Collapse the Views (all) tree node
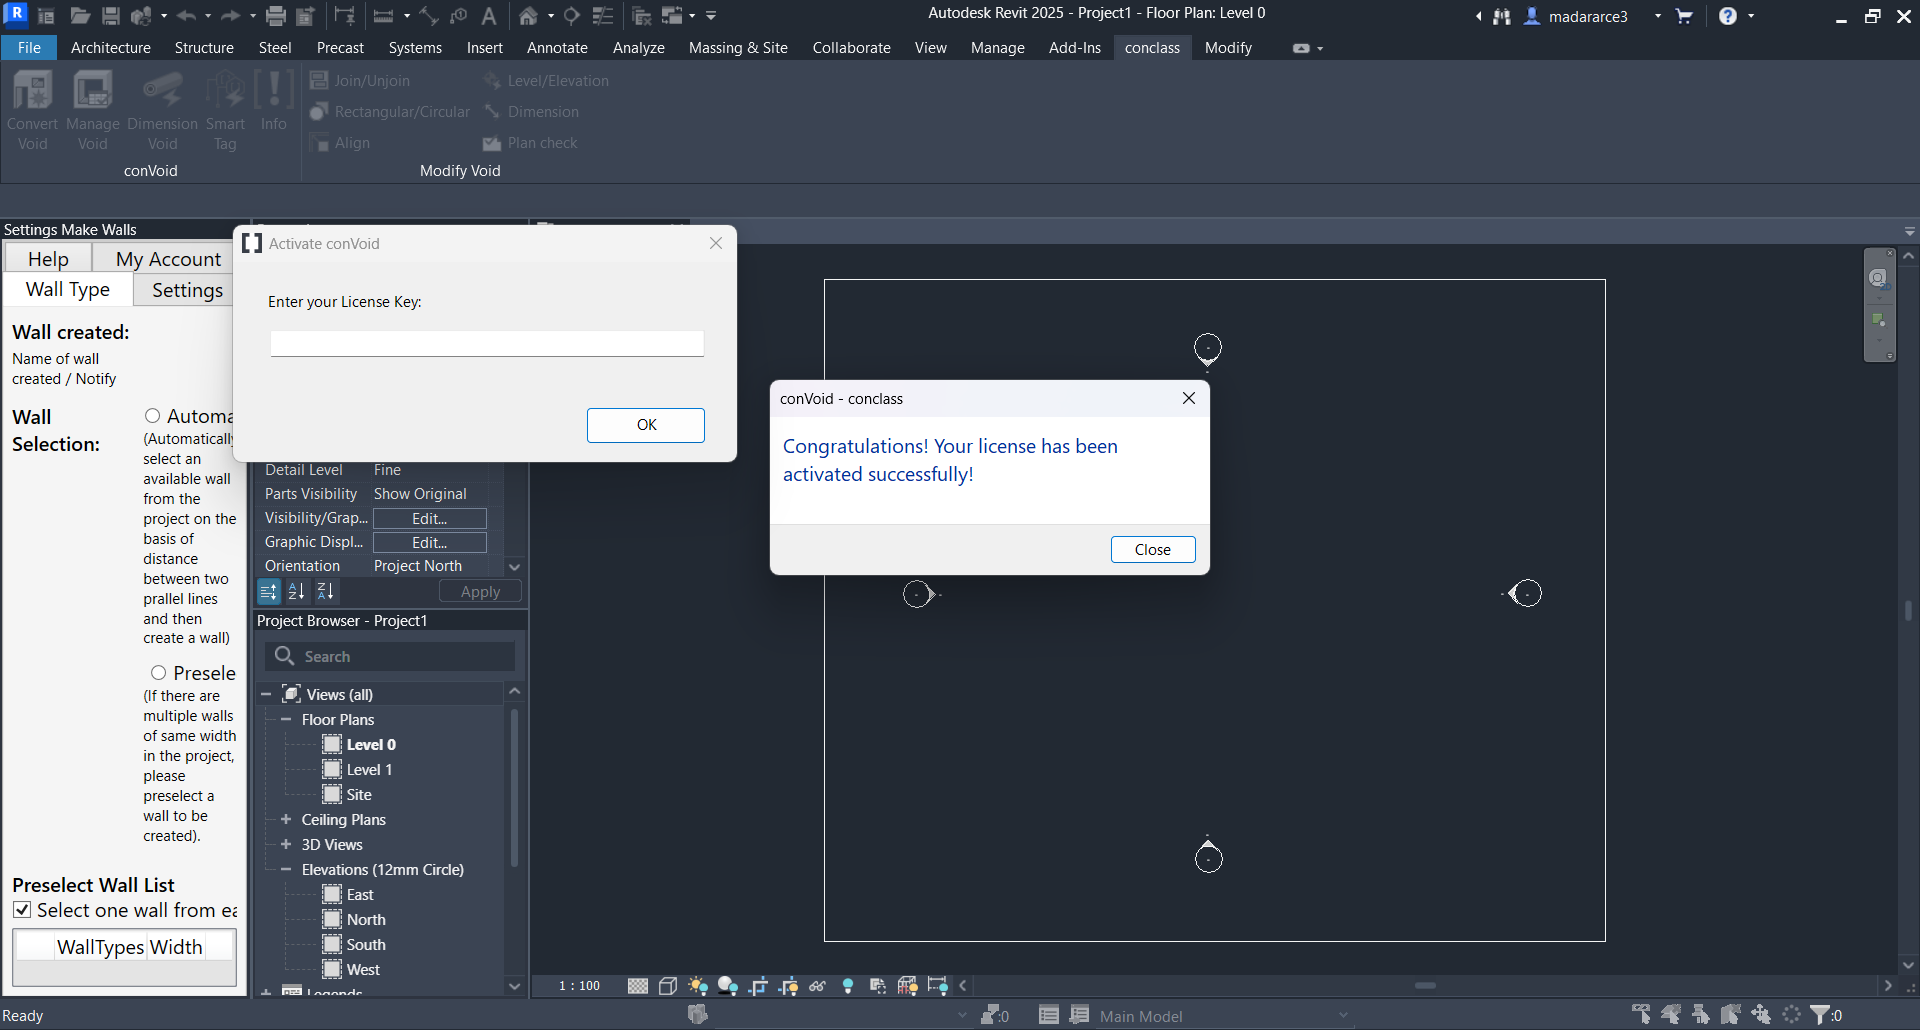The image size is (1920, 1030). (267, 694)
